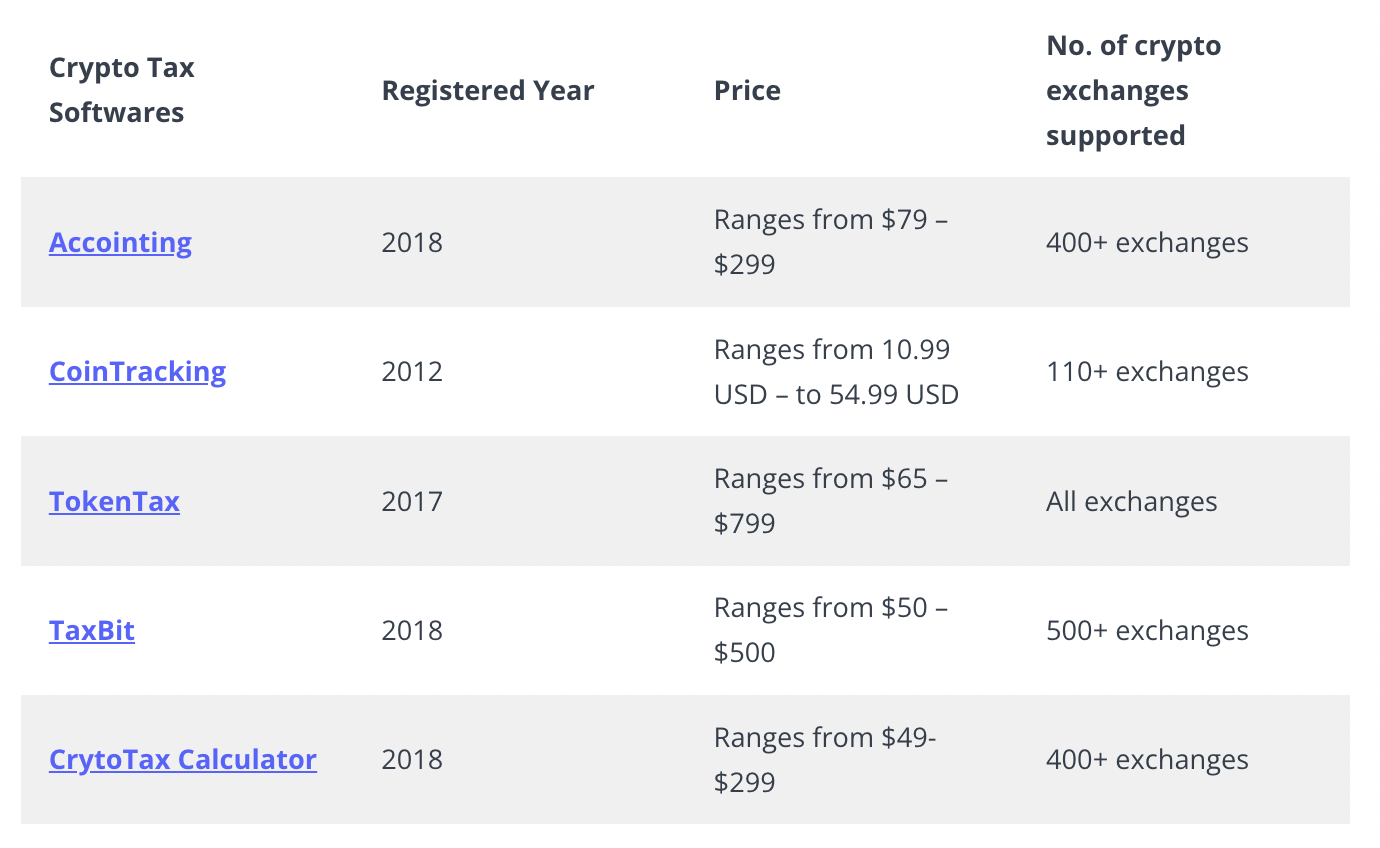This screenshot has height=848, width=1380.
Task: Follow the TokenTax hyperlink
Action: click(x=114, y=501)
